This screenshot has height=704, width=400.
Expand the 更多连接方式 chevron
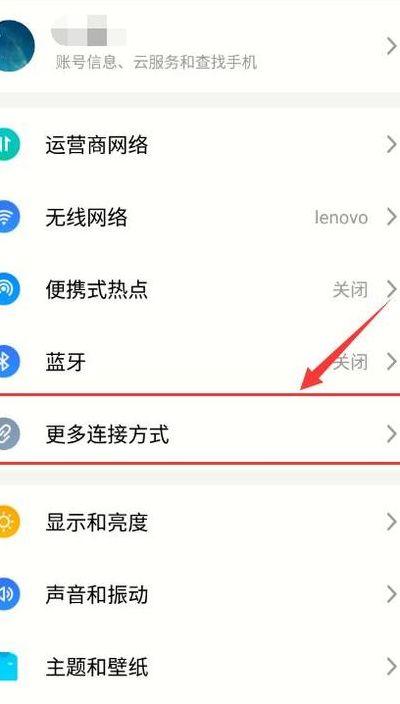391,434
